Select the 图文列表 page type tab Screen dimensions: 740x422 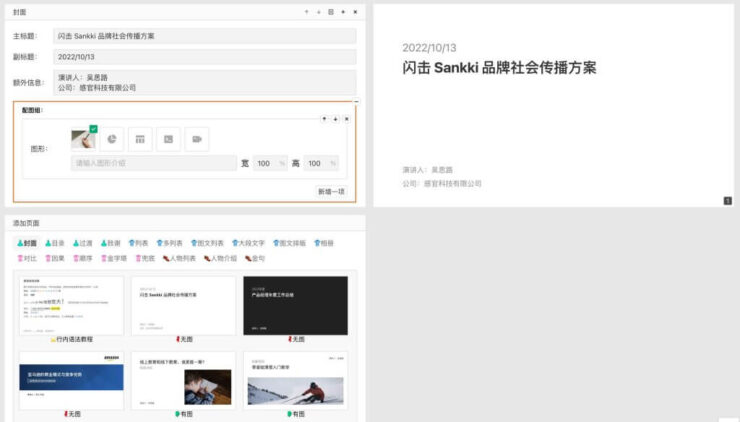pyautogui.click(x=207, y=243)
